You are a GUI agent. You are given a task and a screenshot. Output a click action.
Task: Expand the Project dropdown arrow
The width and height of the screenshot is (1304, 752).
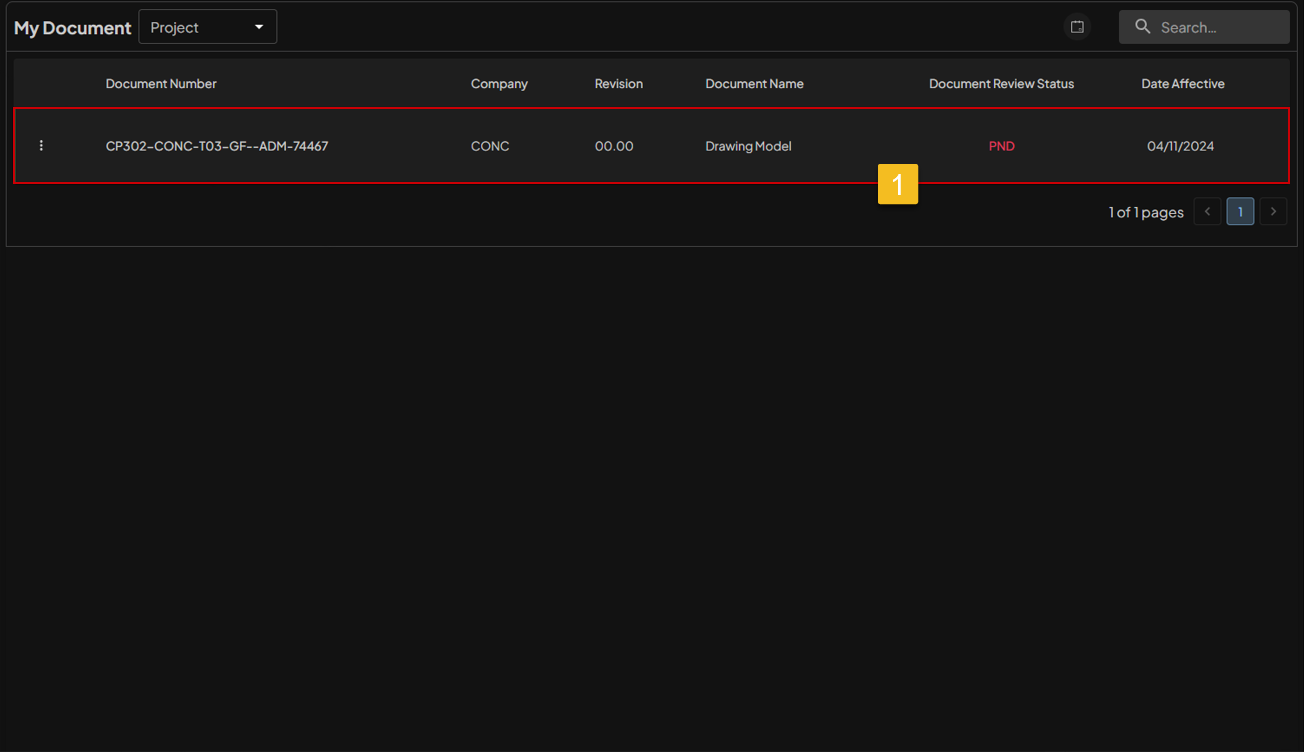tap(259, 27)
